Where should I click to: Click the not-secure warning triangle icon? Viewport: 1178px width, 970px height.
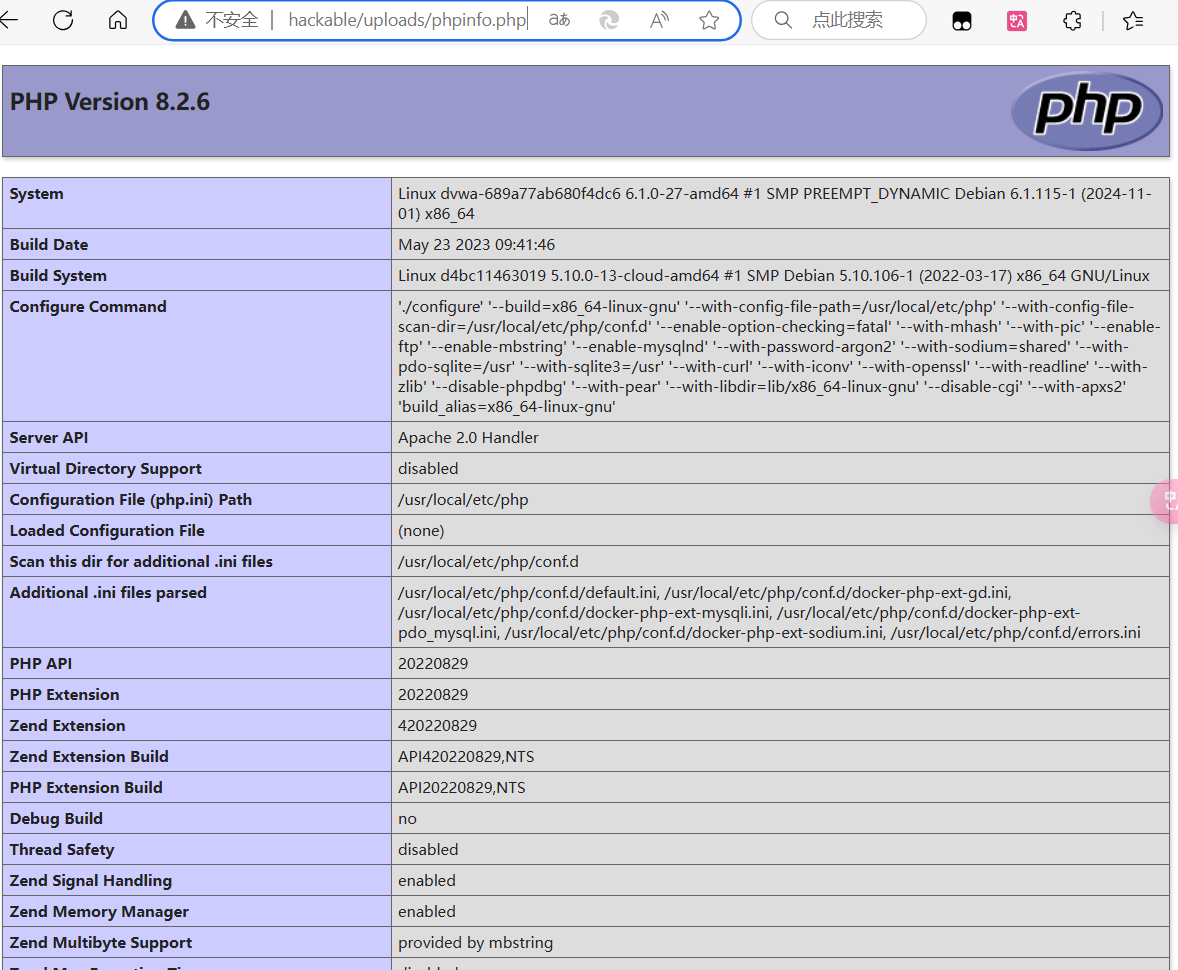click(x=185, y=20)
